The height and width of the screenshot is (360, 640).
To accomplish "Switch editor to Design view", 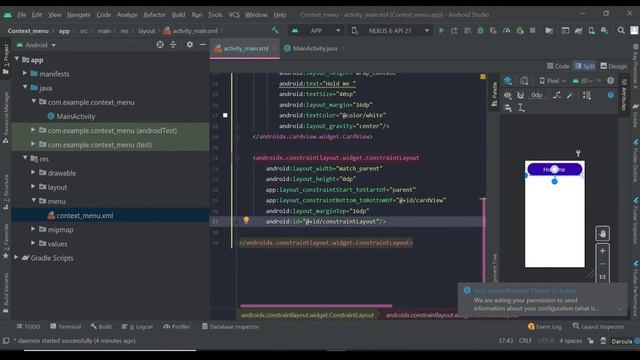I will [613, 66].
